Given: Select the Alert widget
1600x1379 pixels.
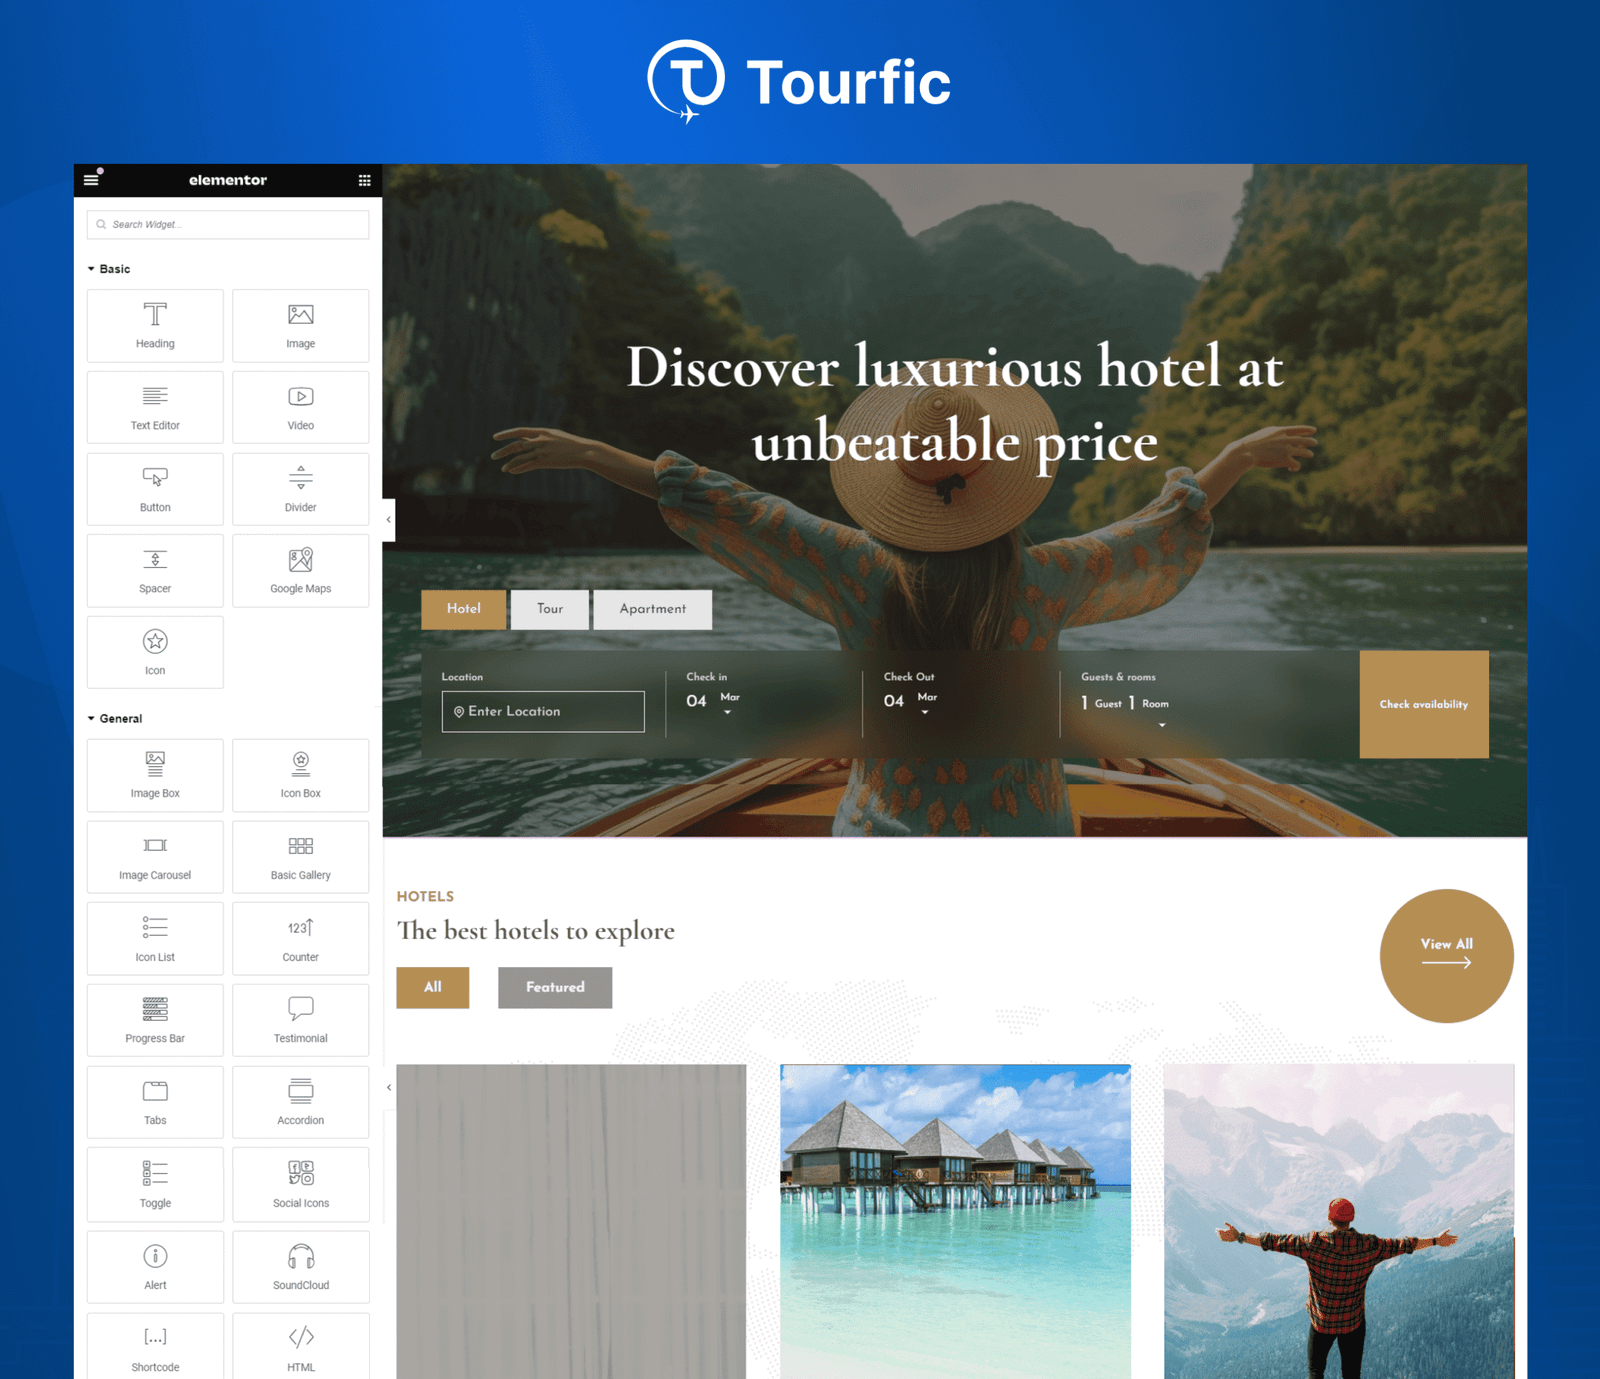Looking at the screenshot, I should pos(155,1267).
